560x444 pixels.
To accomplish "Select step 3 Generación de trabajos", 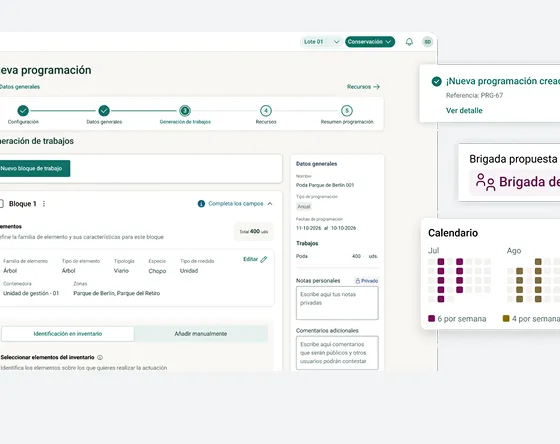I will click(x=185, y=111).
